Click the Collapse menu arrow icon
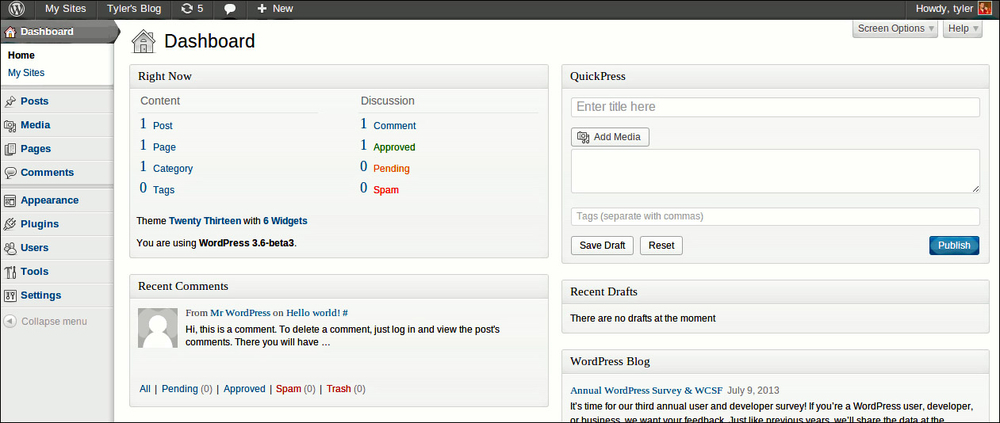The image size is (1000, 423). click(10, 322)
